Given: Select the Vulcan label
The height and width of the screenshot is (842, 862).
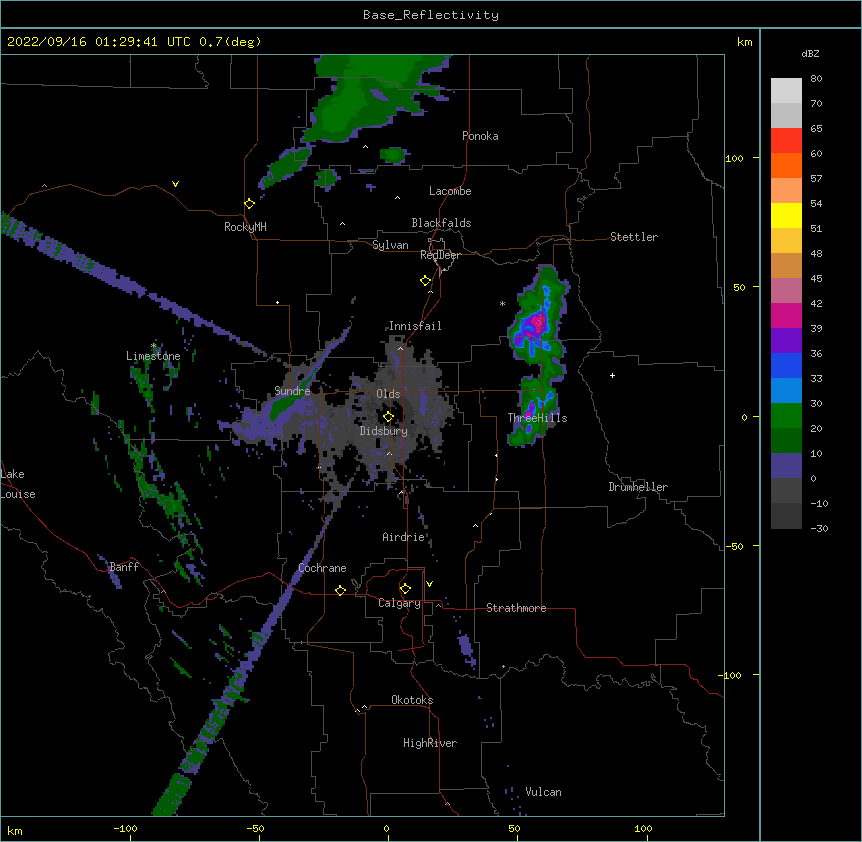Looking at the screenshot, I should pyautogui.click(x=543, y=792).
